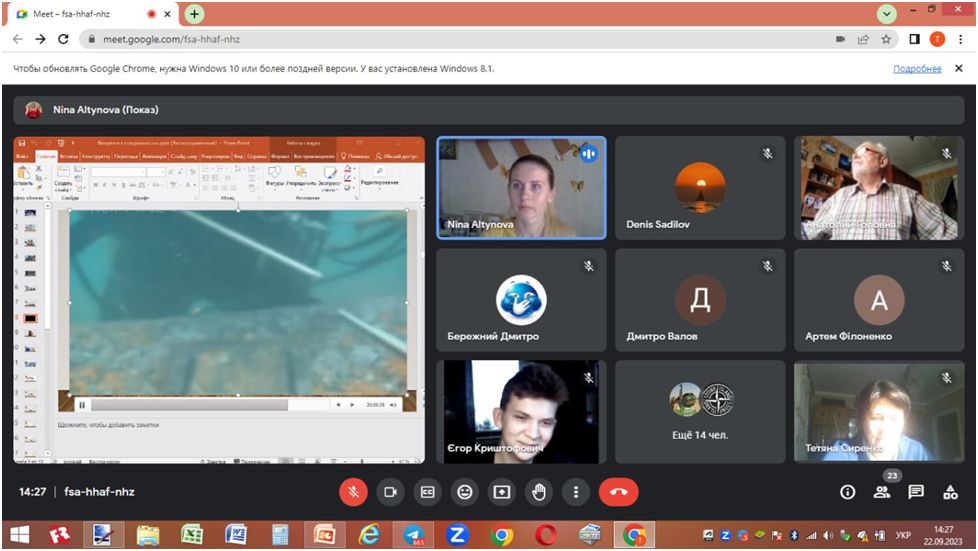Open Calculator from the taskbar
This screenshot has height=551, width=978.
click(280, 535)
